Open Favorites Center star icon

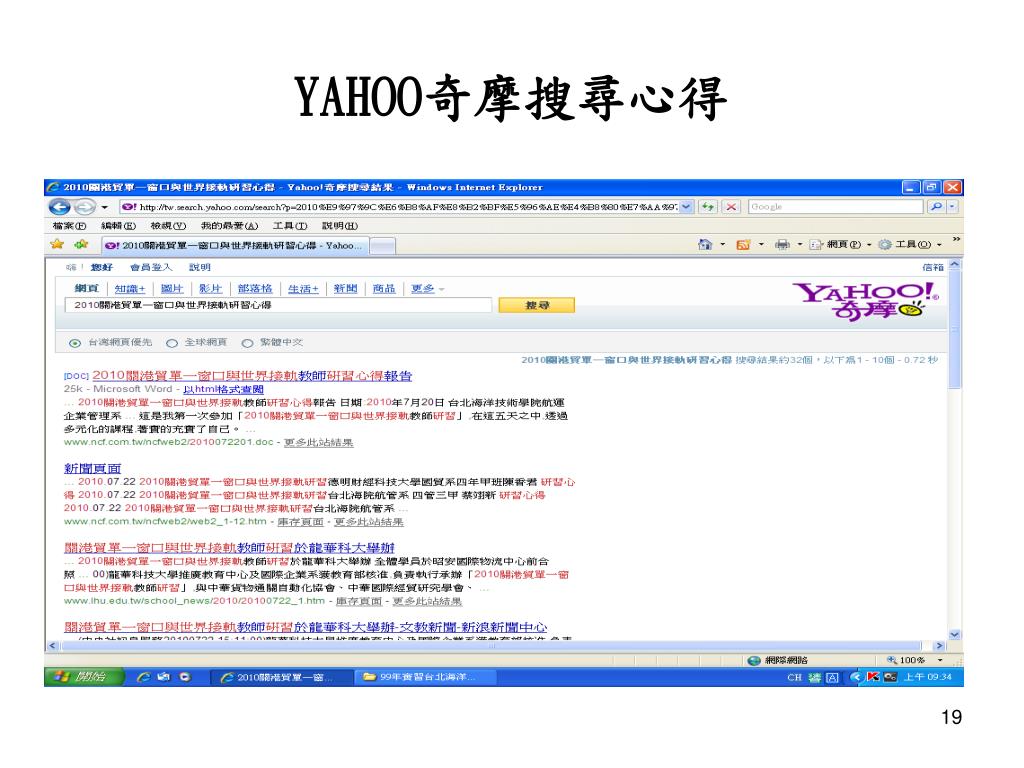pyautogui.click(x=57, y=244)
